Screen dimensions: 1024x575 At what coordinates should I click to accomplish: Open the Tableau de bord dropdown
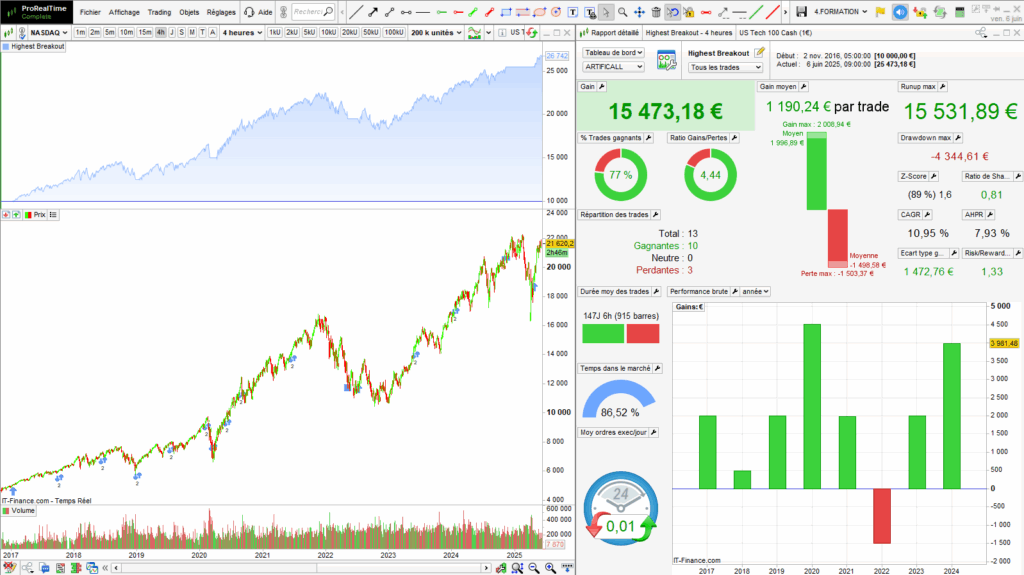click(613, 53)
